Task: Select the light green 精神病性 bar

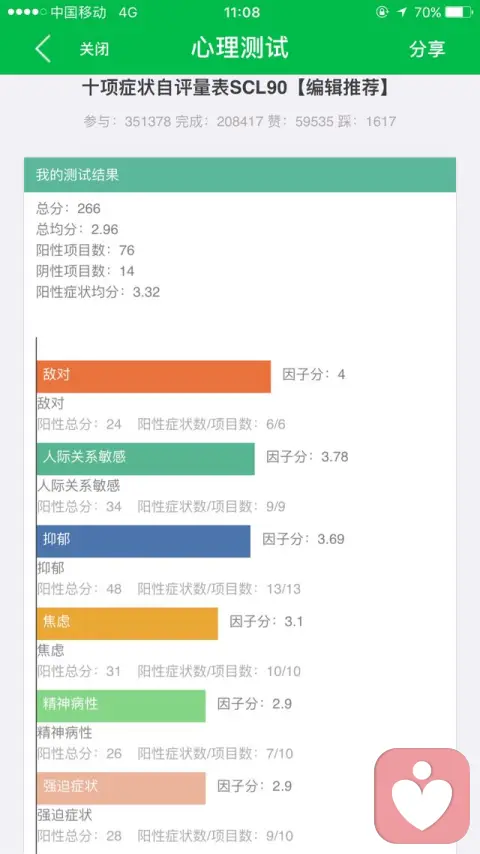Action: click(121, 706)
